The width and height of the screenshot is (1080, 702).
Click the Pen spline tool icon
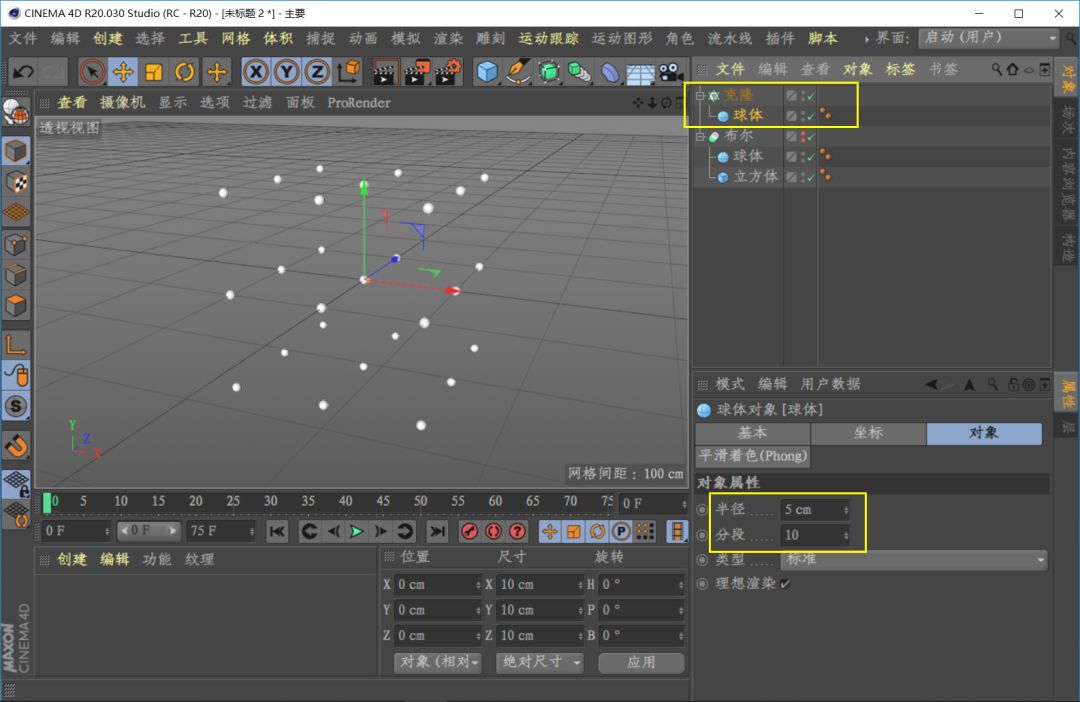518,72
